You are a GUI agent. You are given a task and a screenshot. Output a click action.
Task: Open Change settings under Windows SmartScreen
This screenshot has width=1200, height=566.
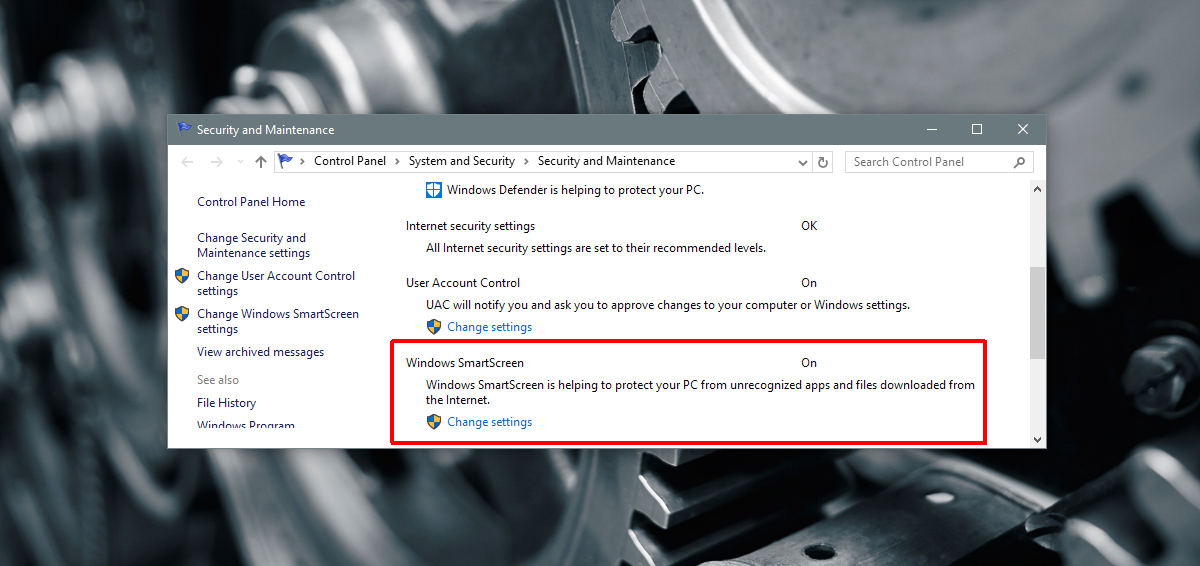(490, 422)
